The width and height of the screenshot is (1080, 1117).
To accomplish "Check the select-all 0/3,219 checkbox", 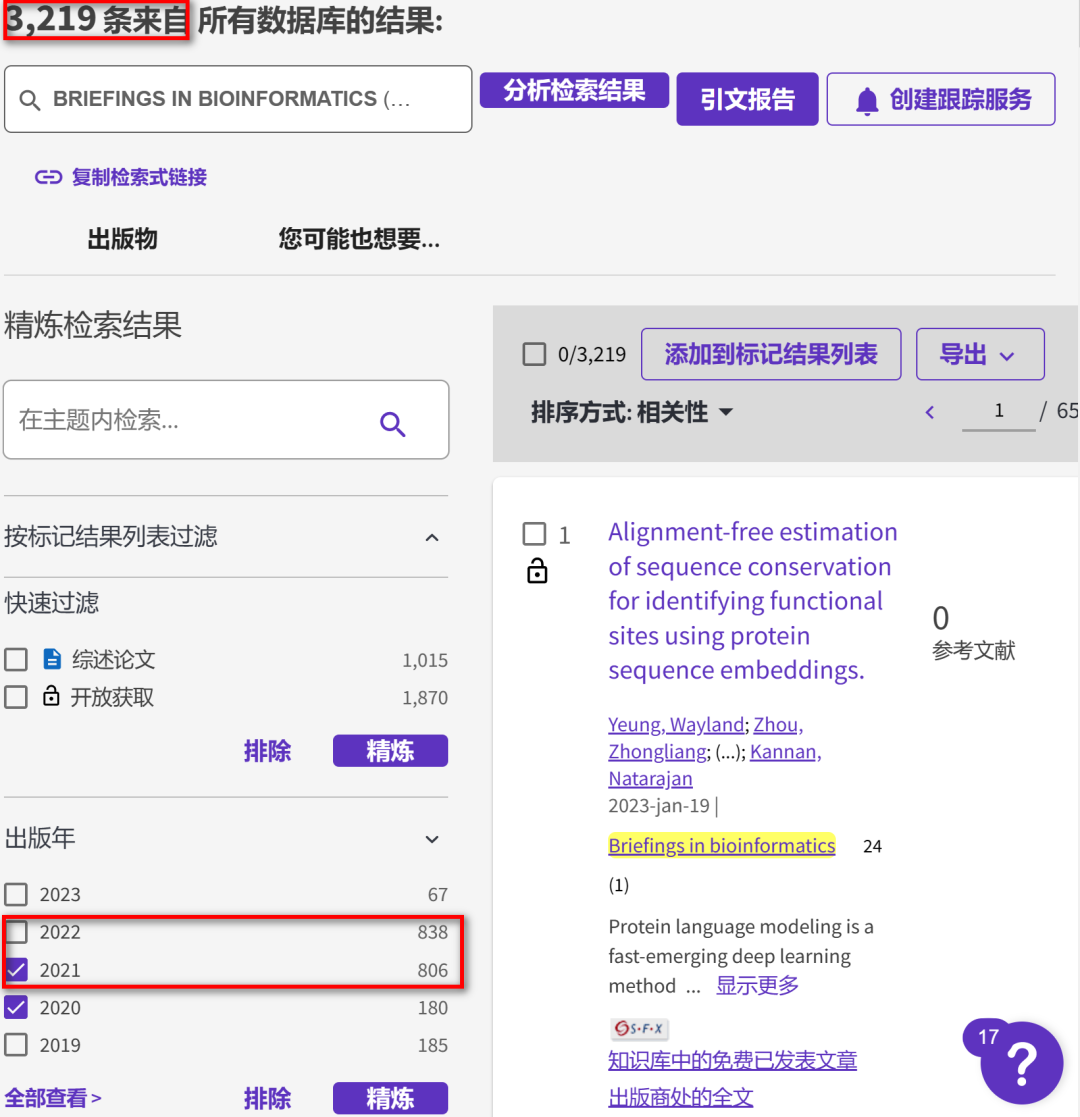I will [x=535, y=352].
